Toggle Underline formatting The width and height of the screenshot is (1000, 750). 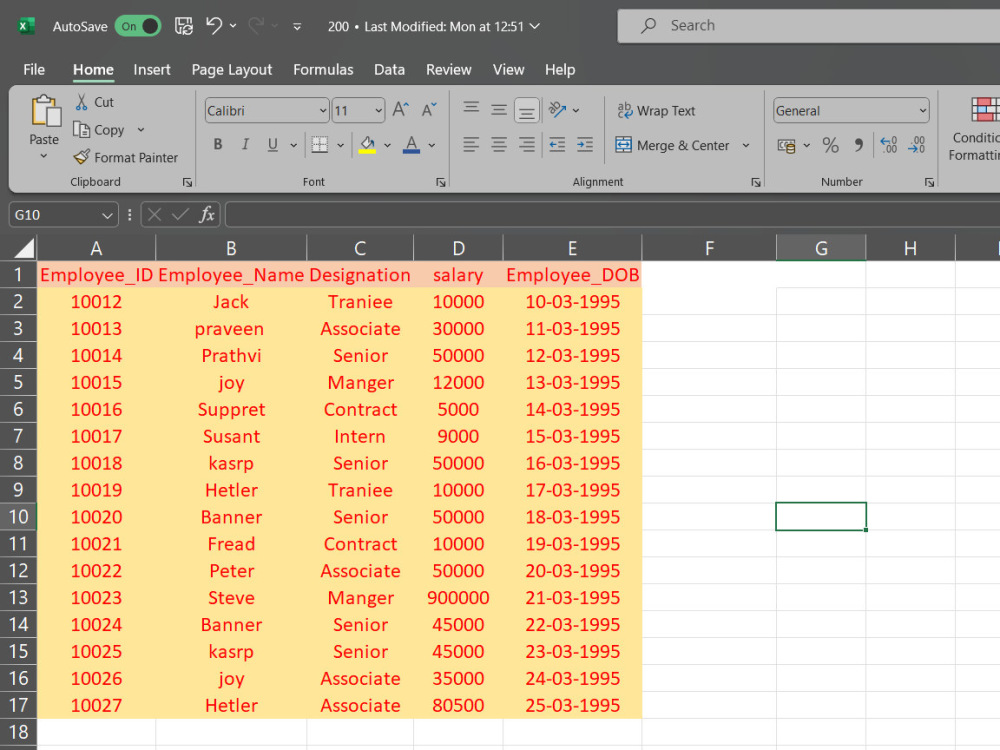[x=273, y=145]
